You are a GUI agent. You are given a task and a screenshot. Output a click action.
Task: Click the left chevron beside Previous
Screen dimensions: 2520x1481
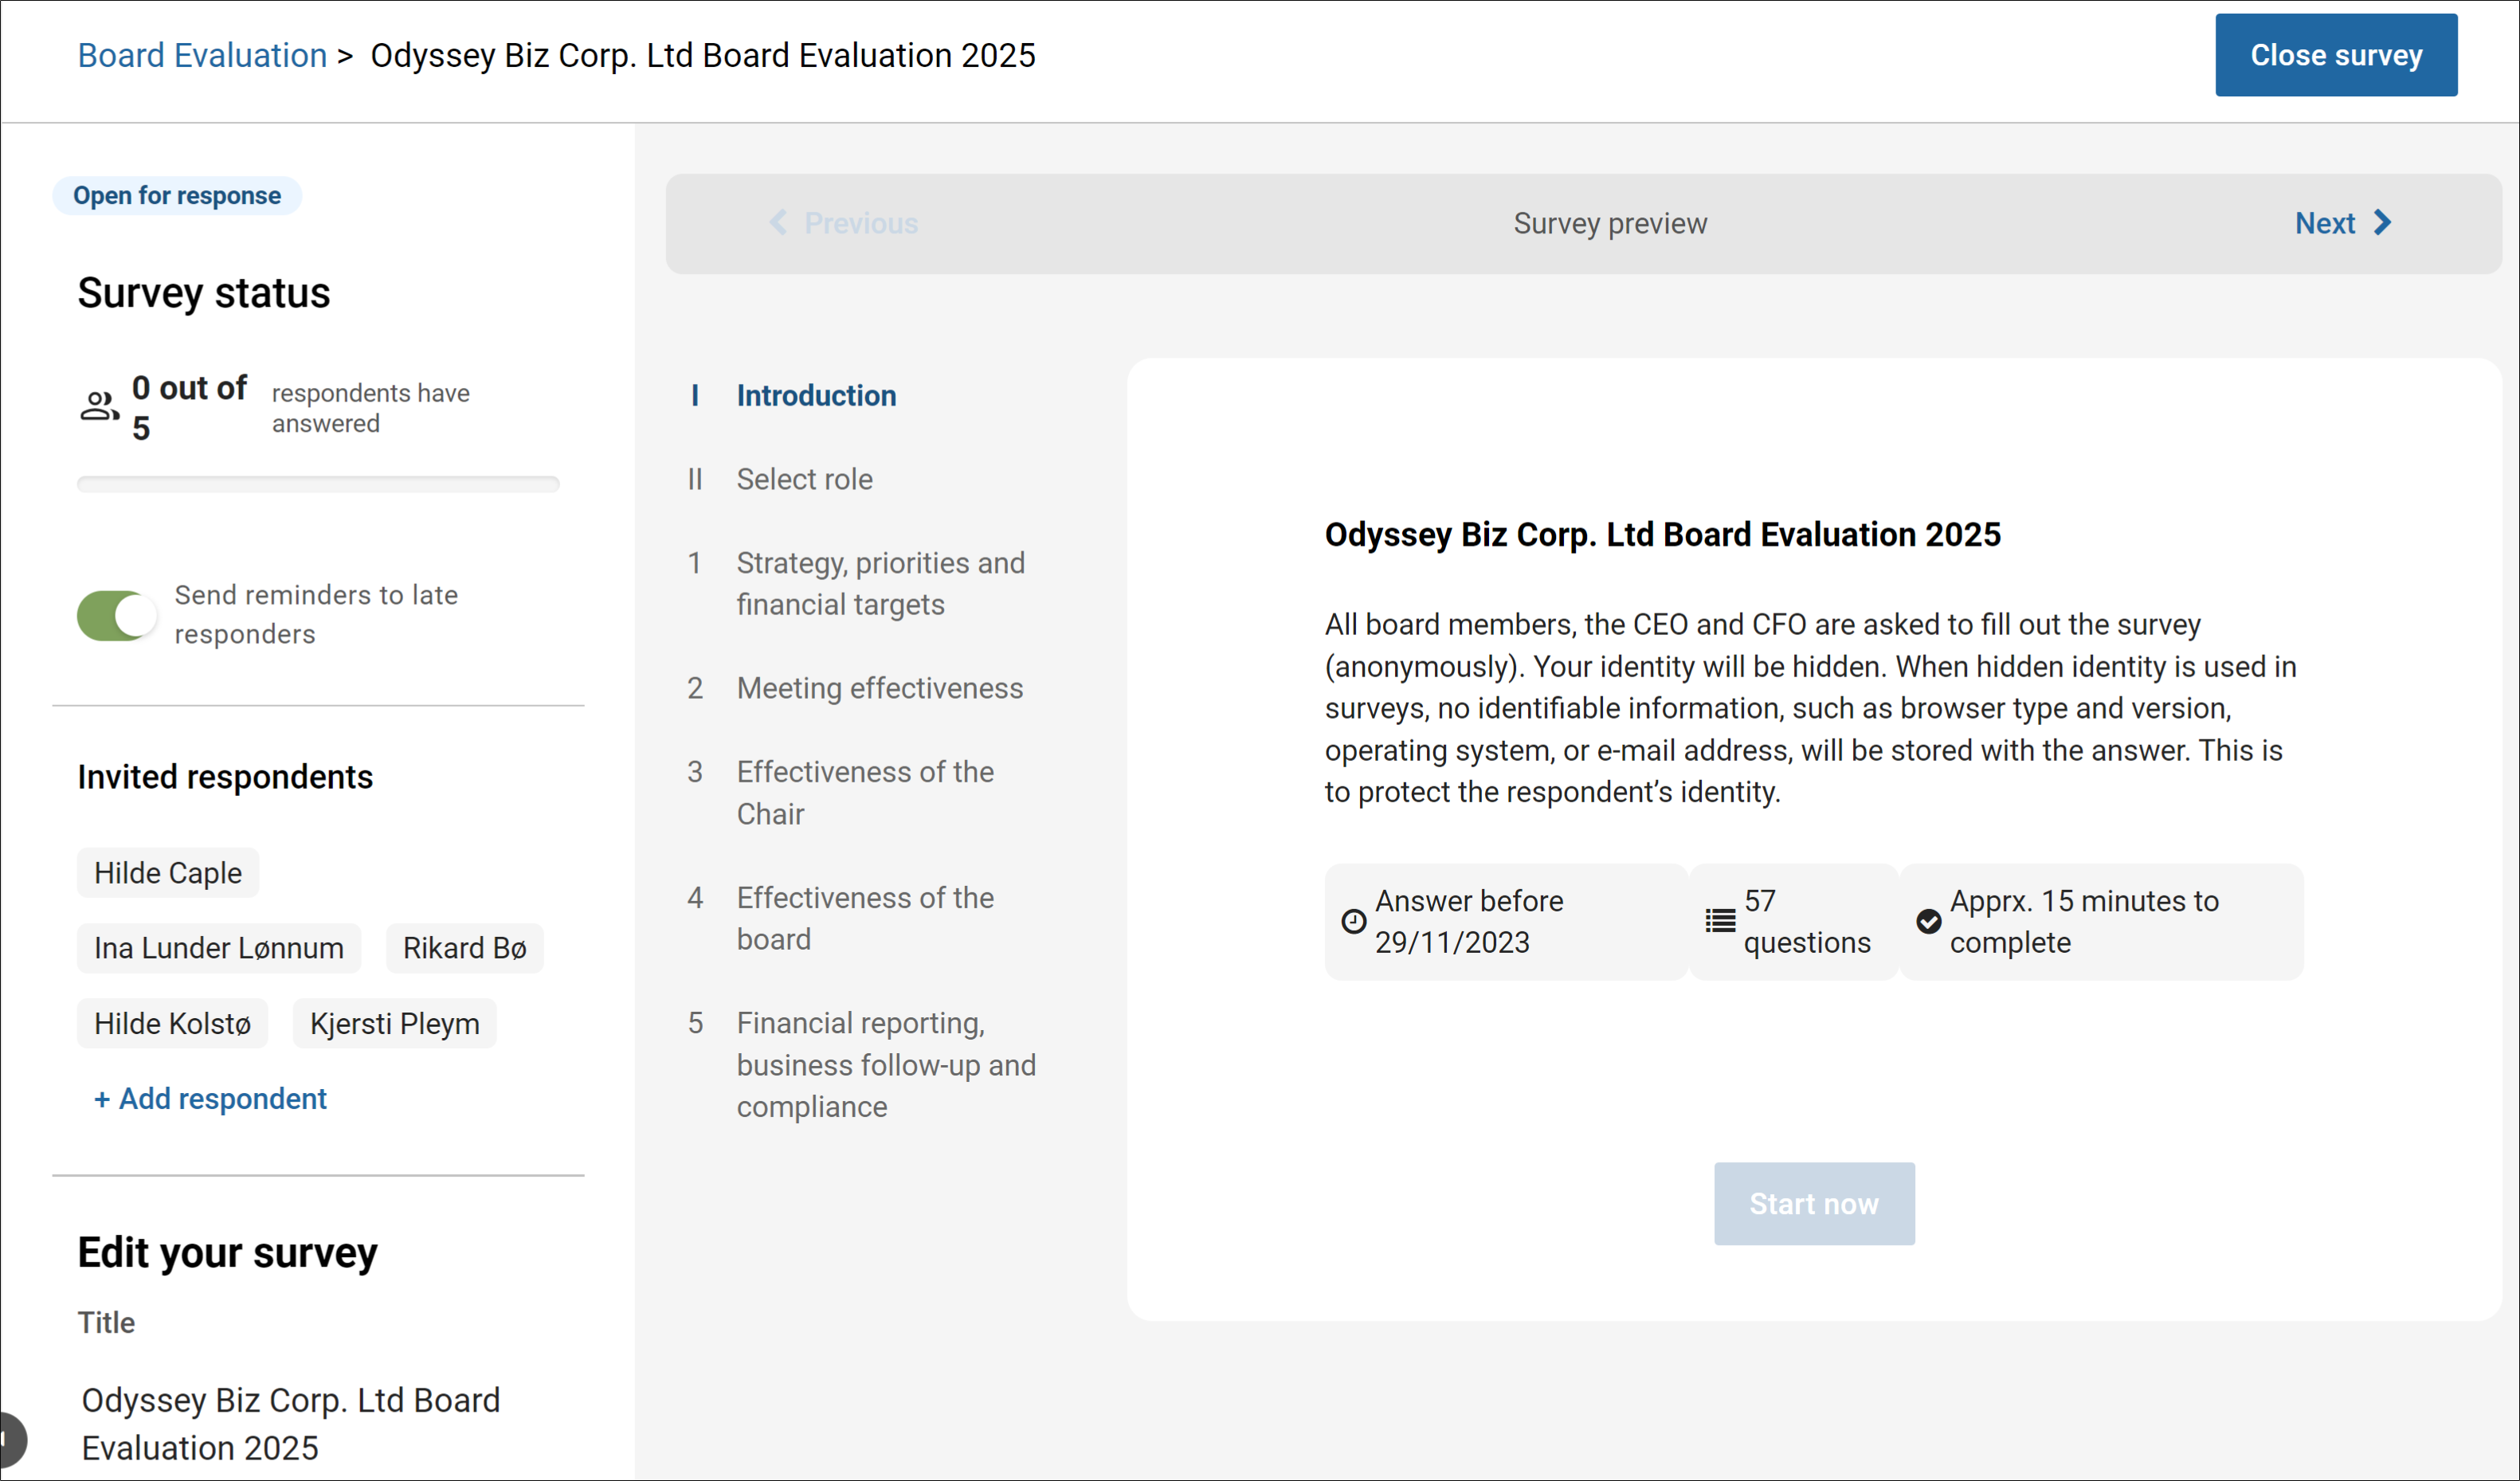[x=780, y=223]
